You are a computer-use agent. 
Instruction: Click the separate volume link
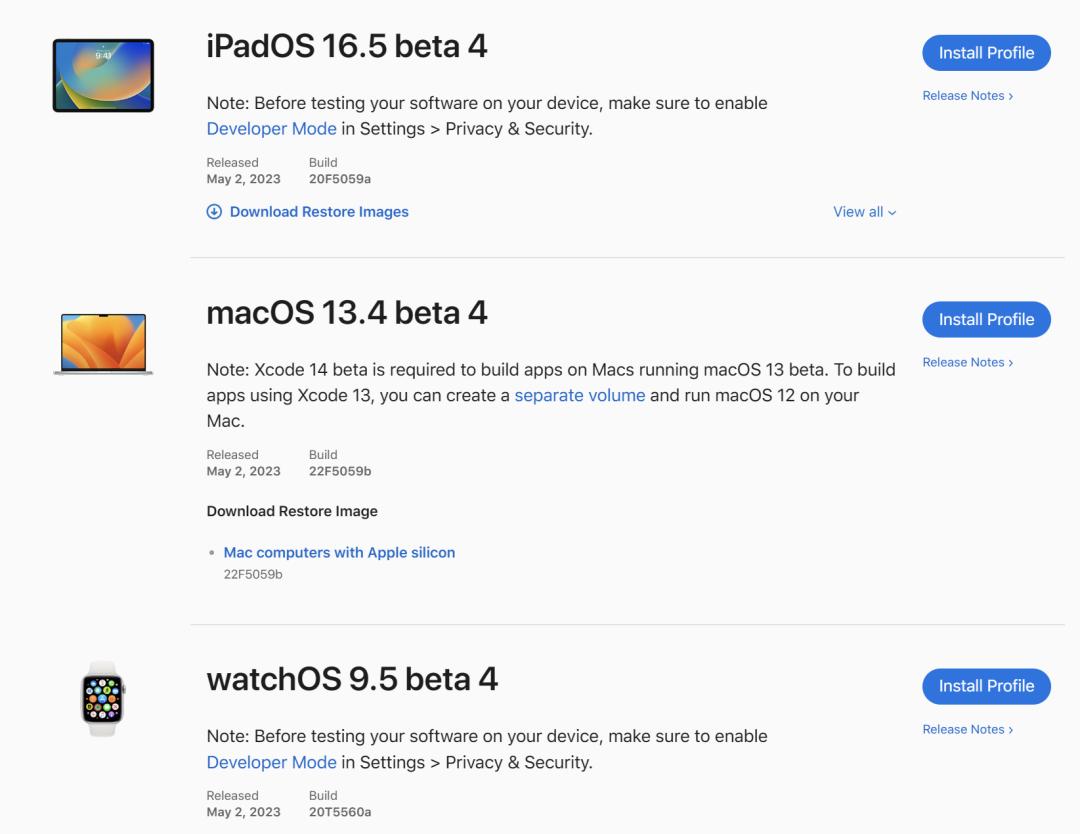[580, 395]
